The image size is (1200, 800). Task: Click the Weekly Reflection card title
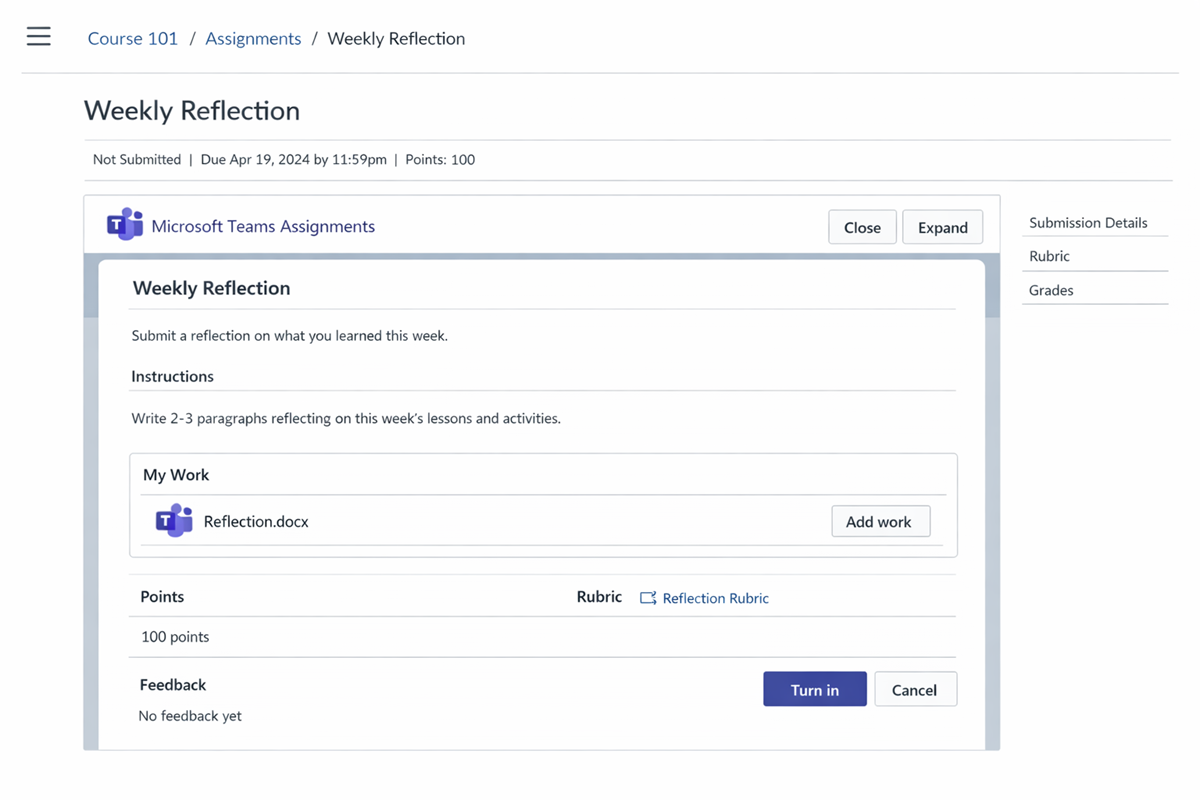coord(211,288)
